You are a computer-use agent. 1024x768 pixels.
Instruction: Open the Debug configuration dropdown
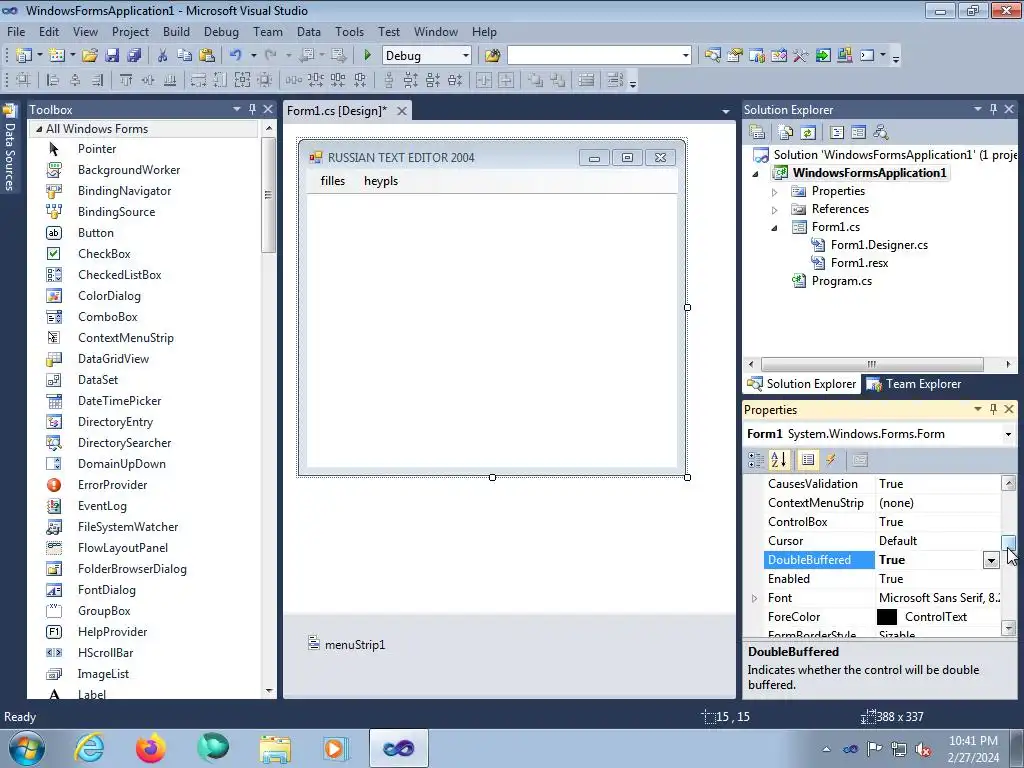[x=466, y=56]
